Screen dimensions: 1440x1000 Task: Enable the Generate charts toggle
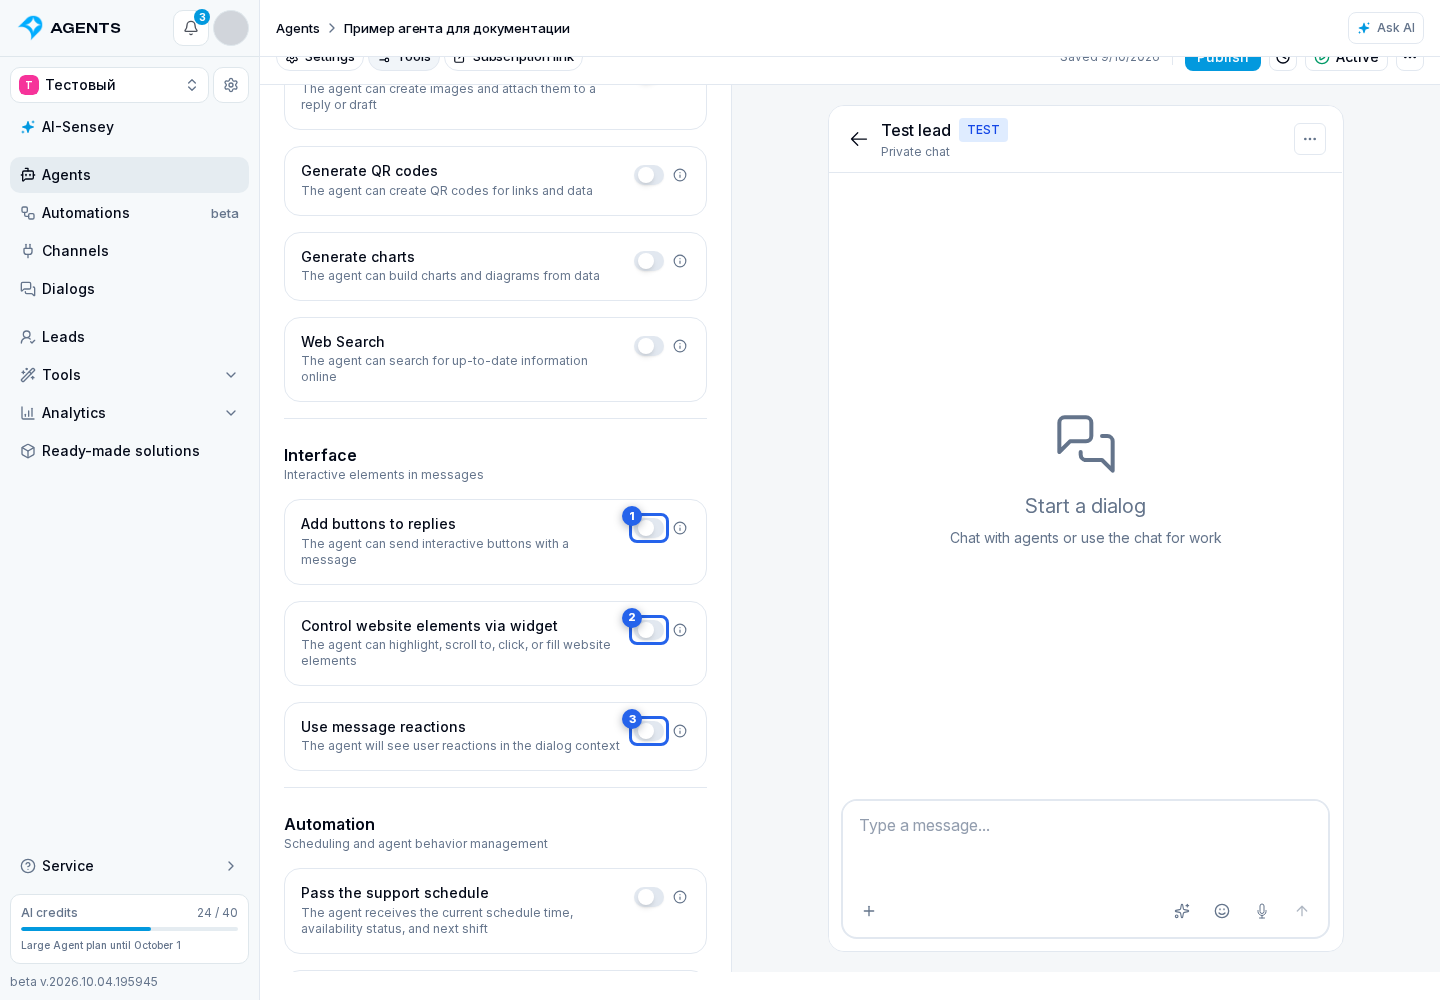tap(649, 261)
